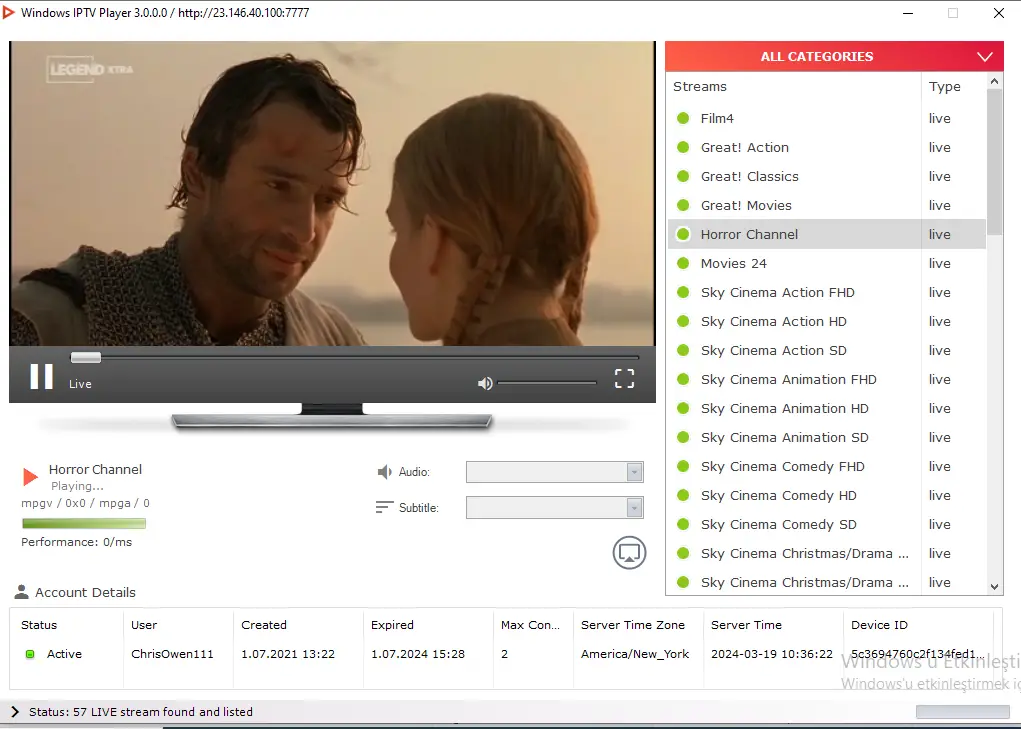Select the Great! Movies stream
The image size is (1021, 729).
(827, 205)
